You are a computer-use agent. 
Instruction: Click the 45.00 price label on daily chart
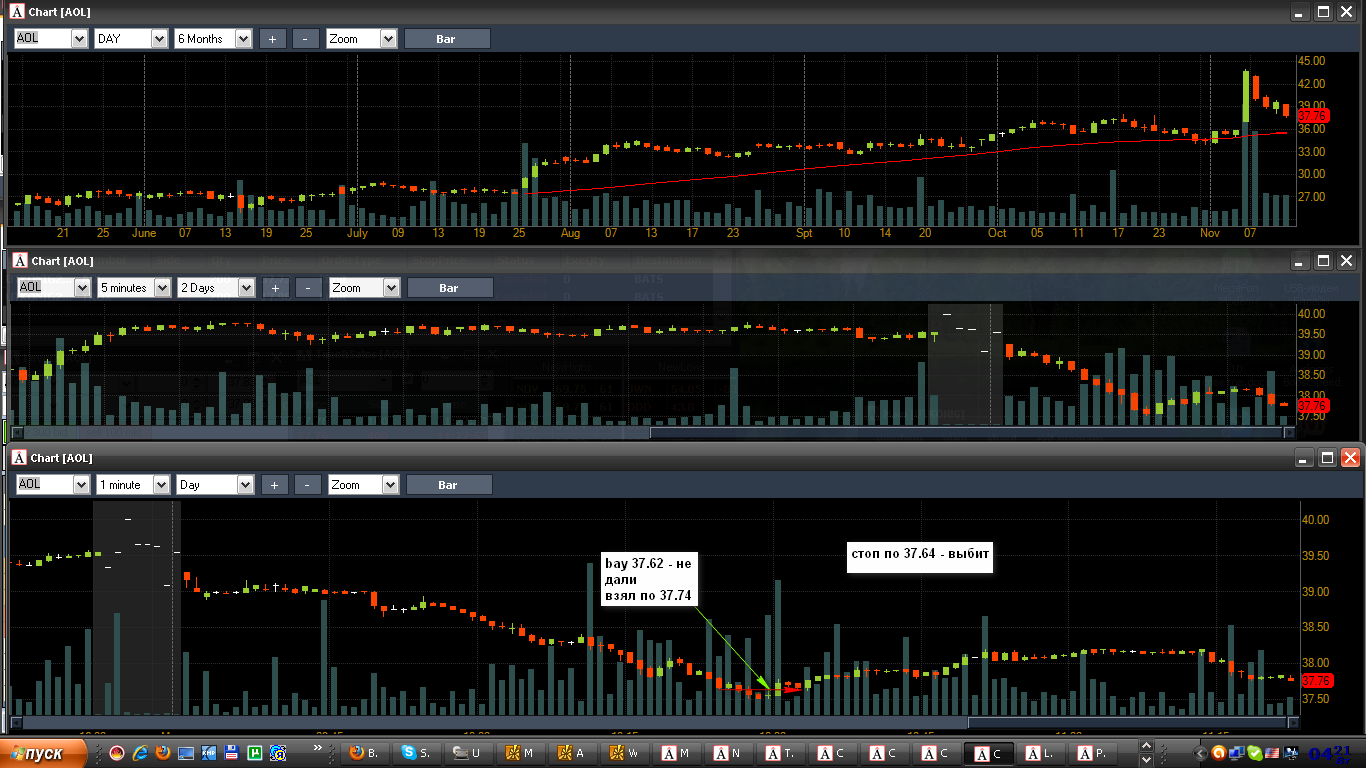[x=1313, y=60]
